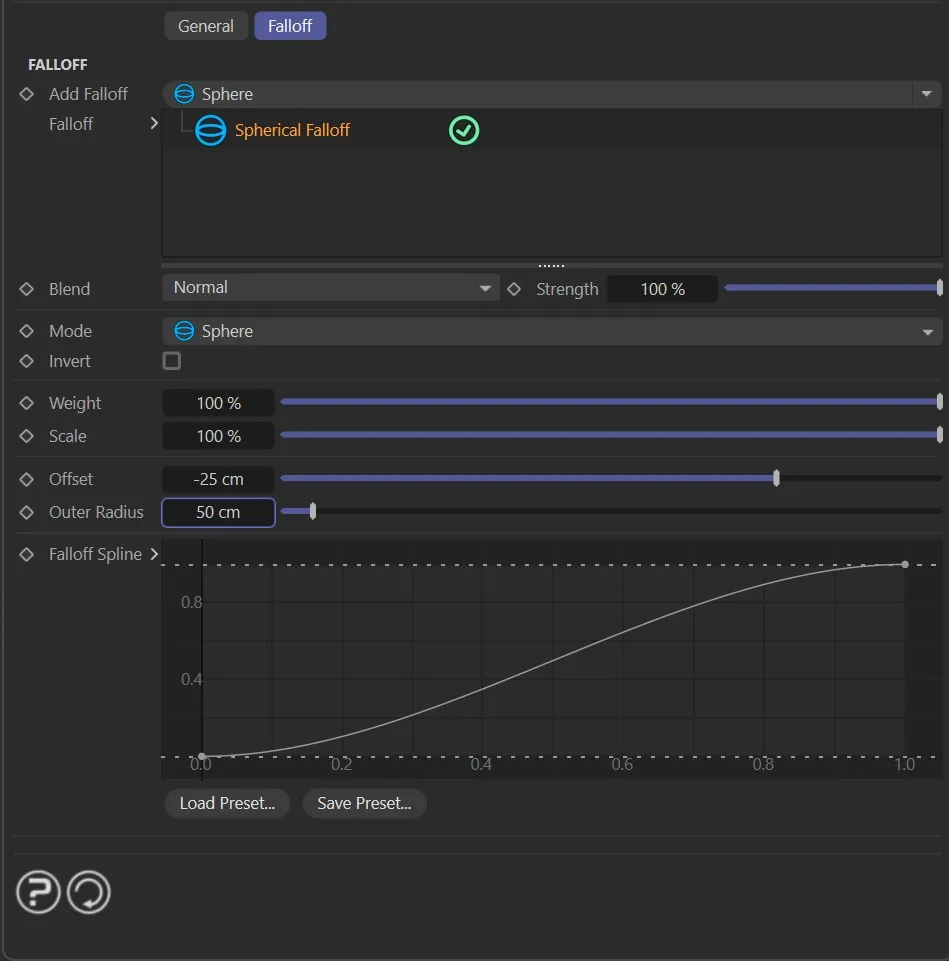The width and height of the screenshot is (949, 961).
Task: Click the Outer Radius input field
Action: pos(218,512)
